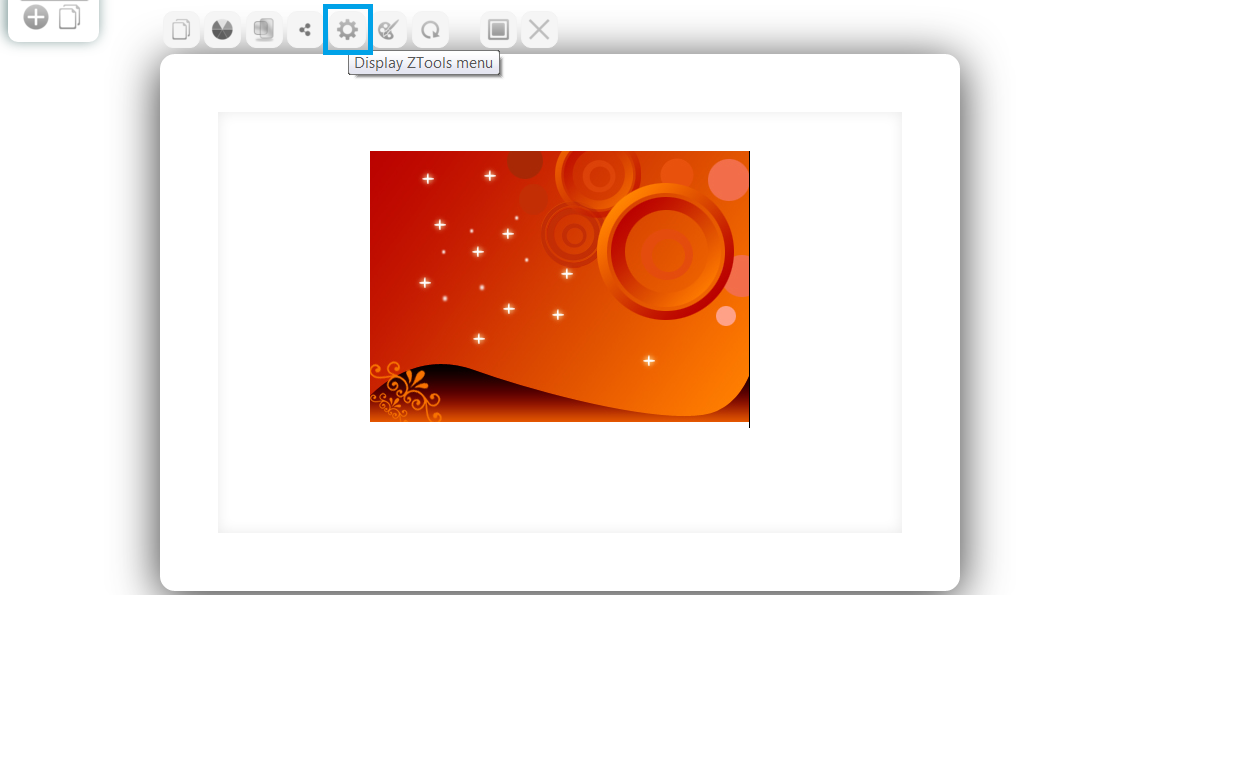Click the first toolbar document copy icon
The width and height of the screenshot is (1234, 774).
click(181, 30)
